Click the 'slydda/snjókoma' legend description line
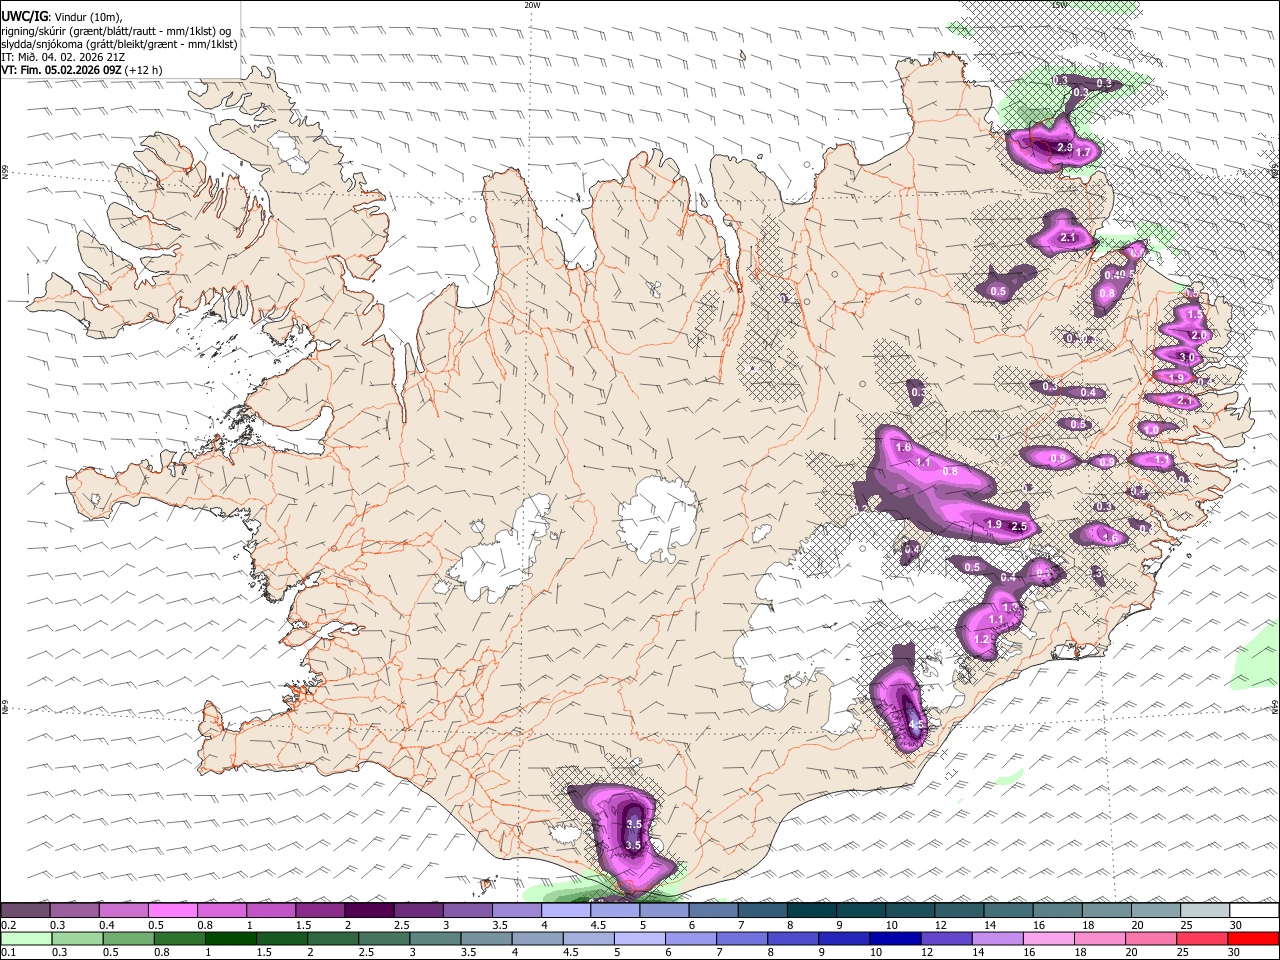 click(119, 44)
